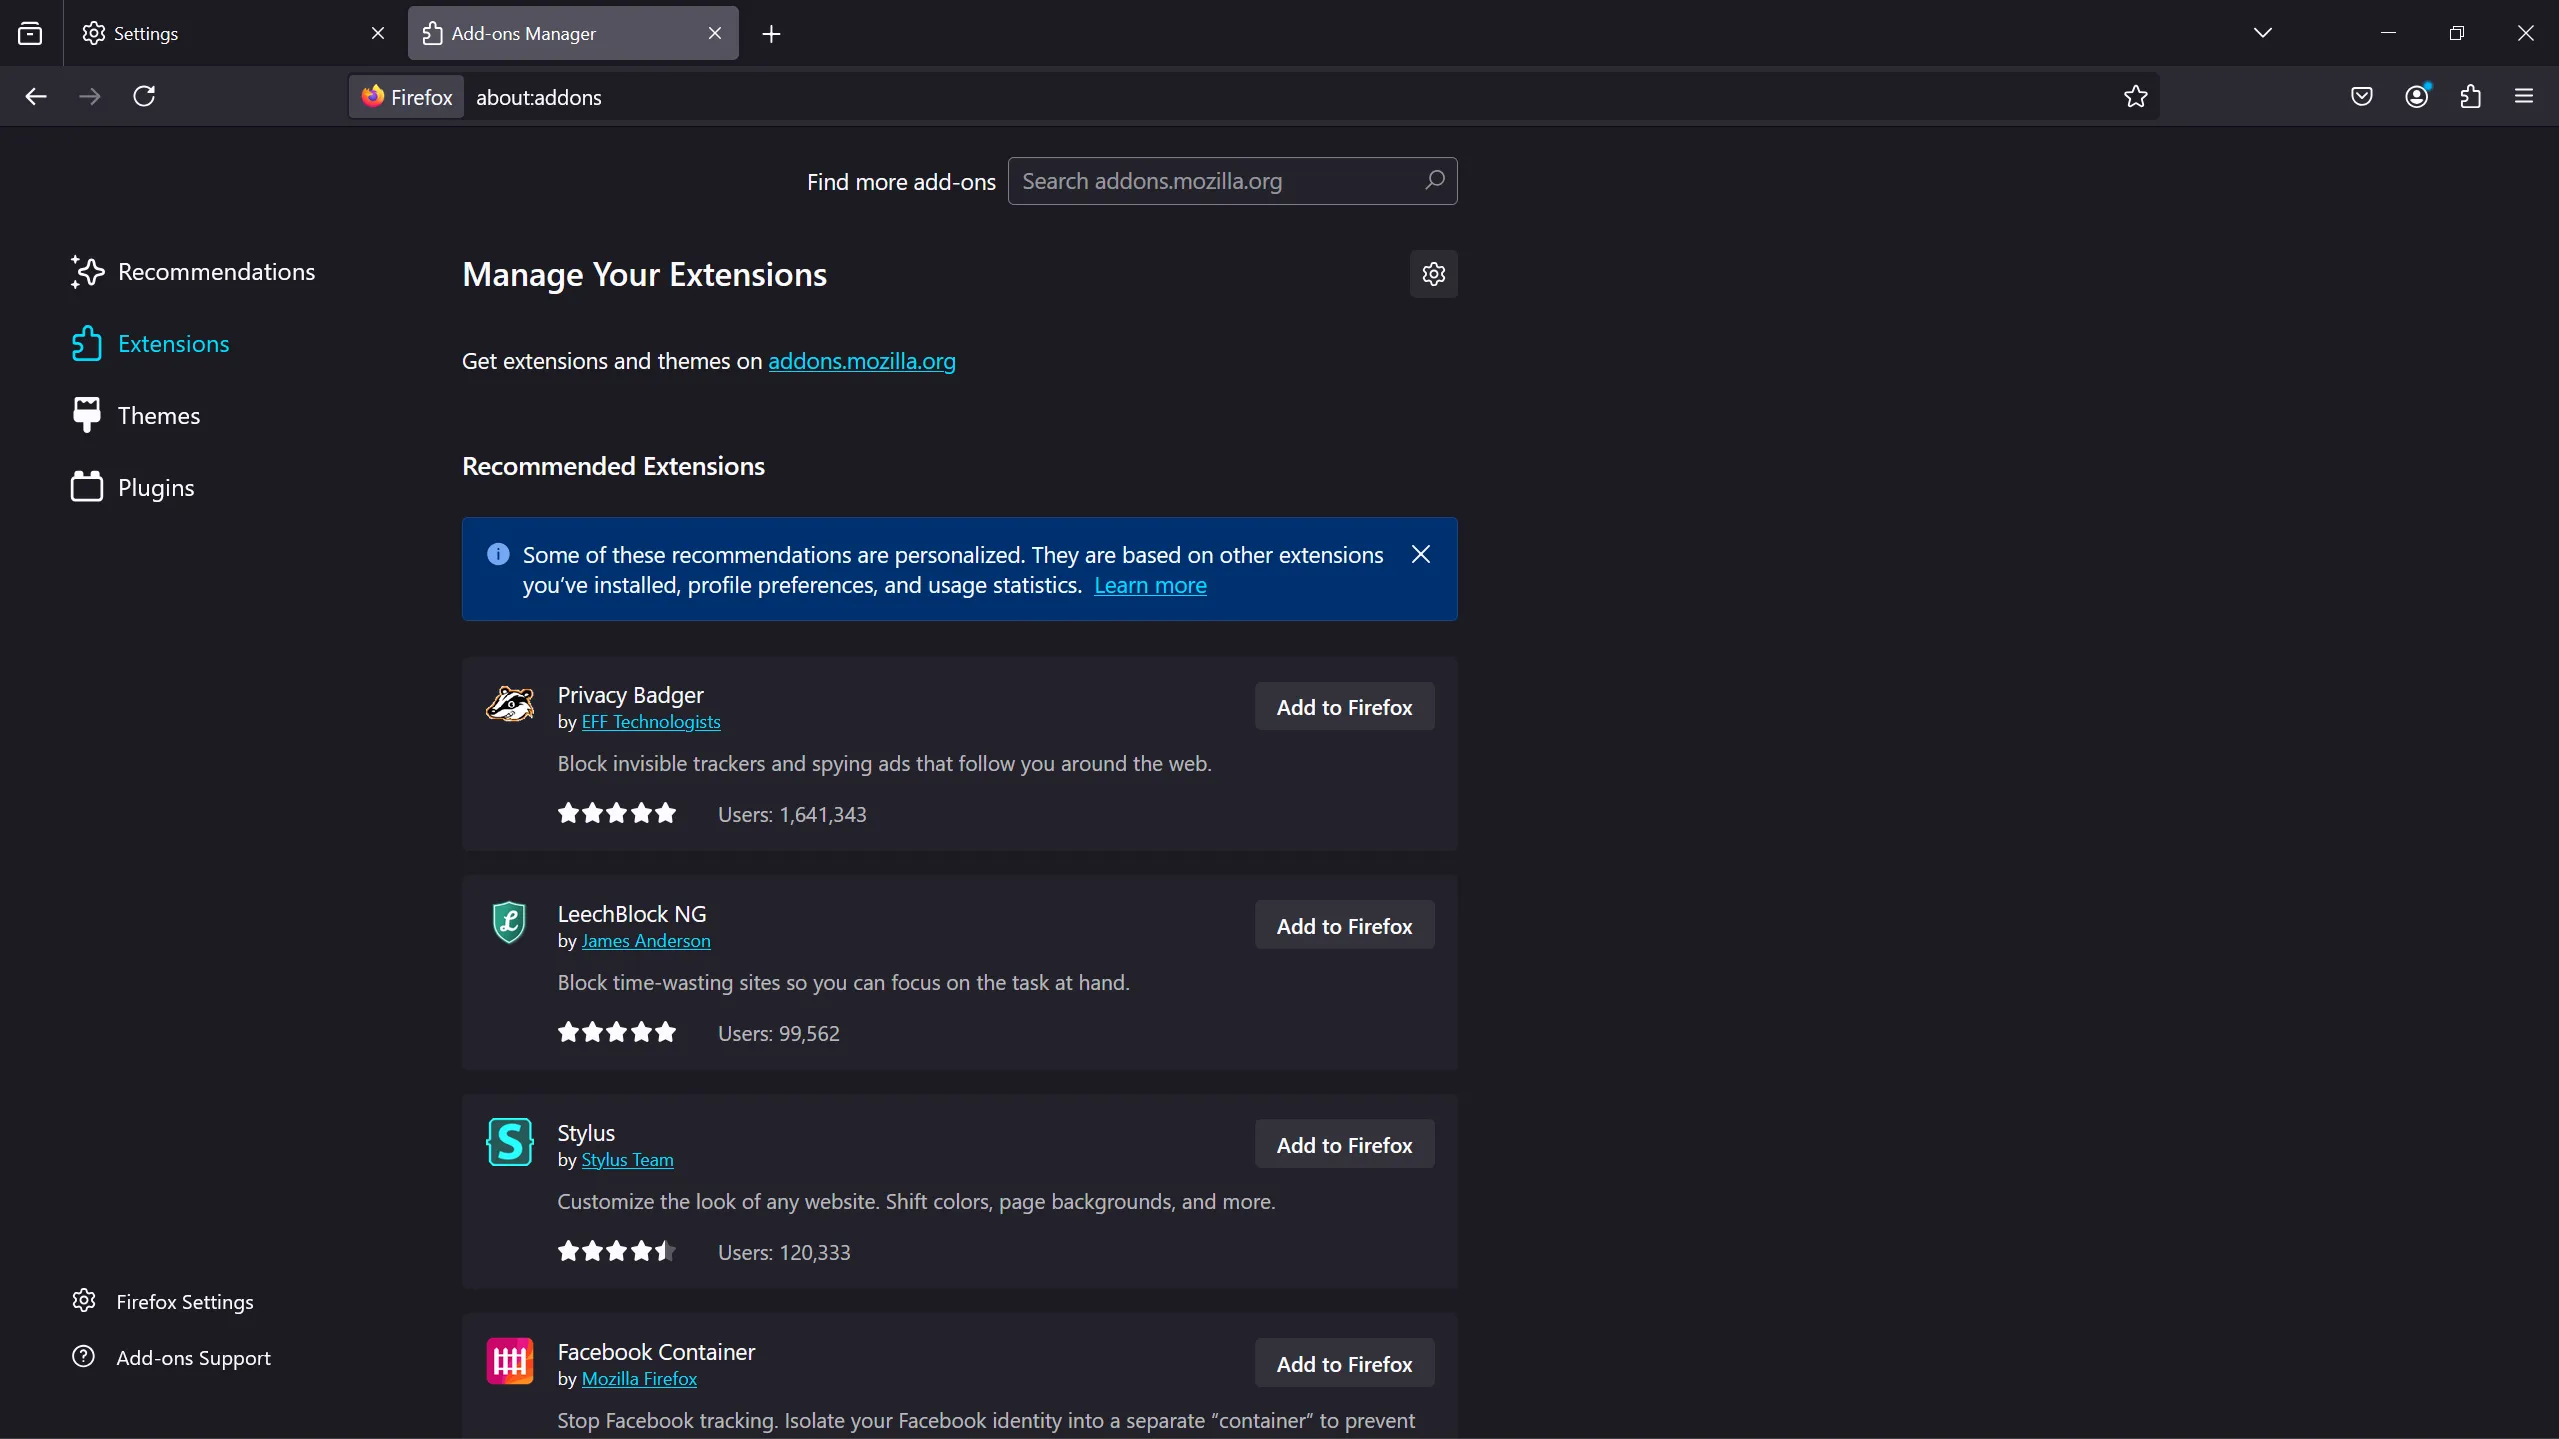Click the Stylus S logo icon

tap(510, 1142)
